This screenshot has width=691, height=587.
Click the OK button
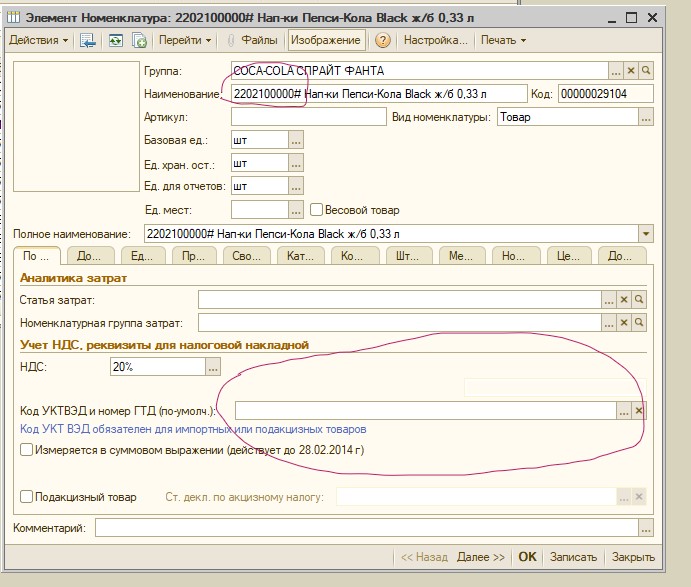[527, 557]
